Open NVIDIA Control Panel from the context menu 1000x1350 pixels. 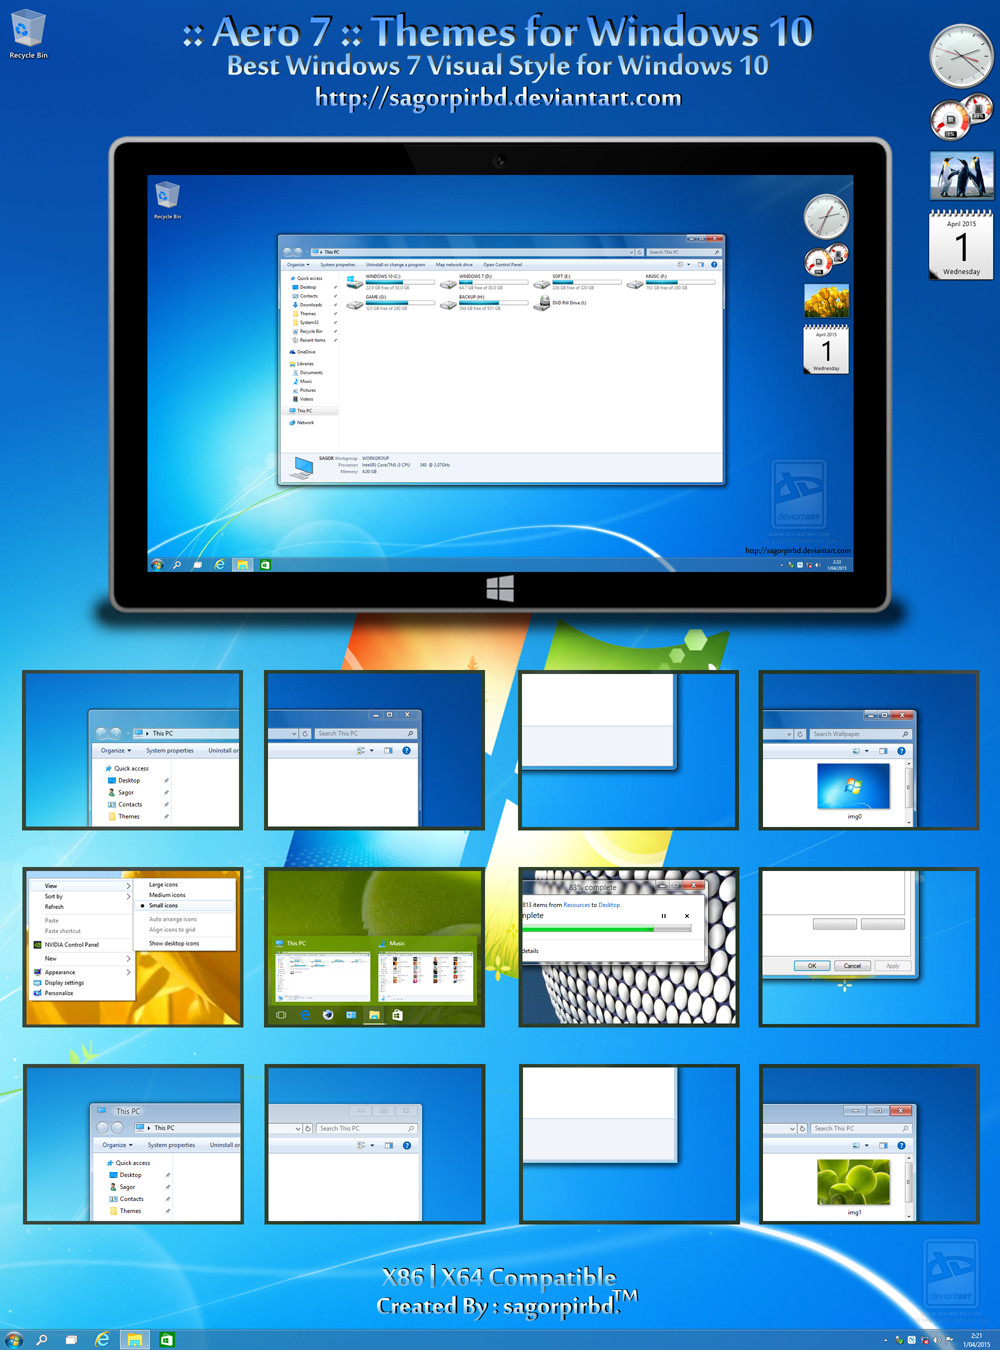click(72, 944)
